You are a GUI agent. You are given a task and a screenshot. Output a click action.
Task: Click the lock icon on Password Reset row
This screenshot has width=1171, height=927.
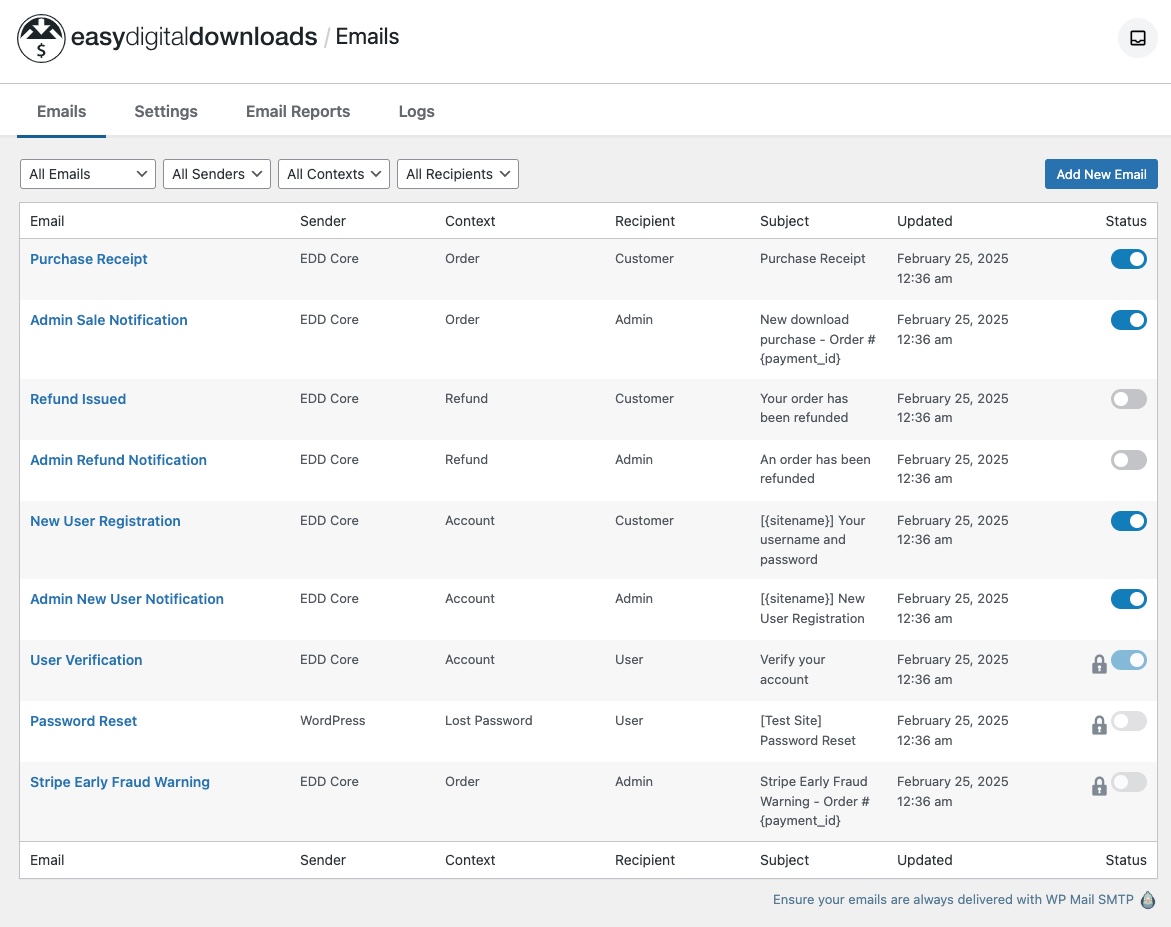click(1099, 725)
